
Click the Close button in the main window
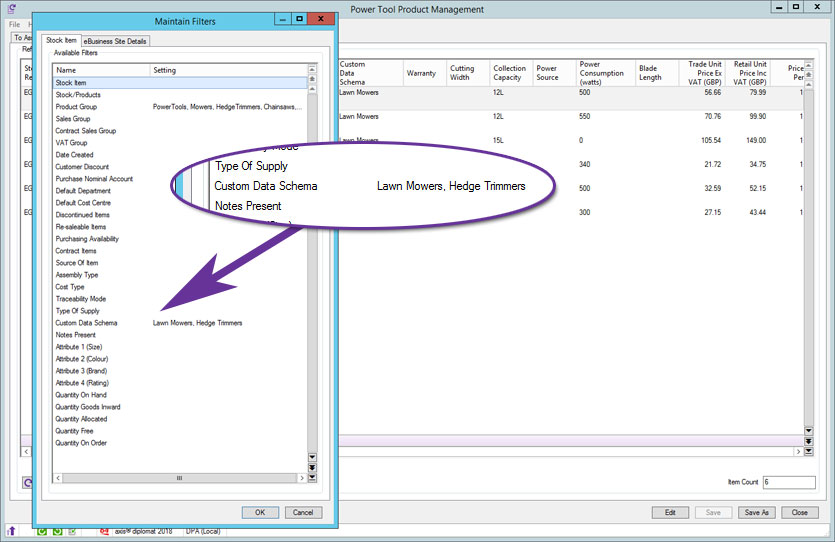point(799,512)
